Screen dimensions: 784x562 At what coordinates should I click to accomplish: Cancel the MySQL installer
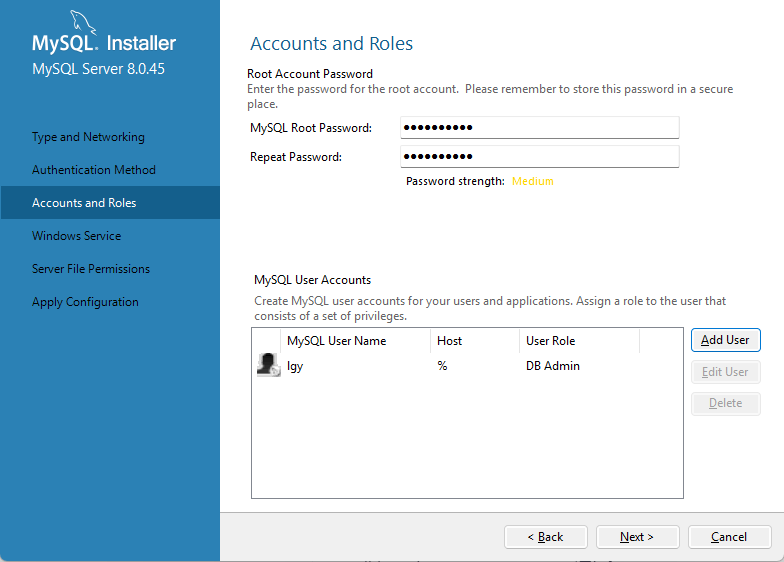coord(730,537)
